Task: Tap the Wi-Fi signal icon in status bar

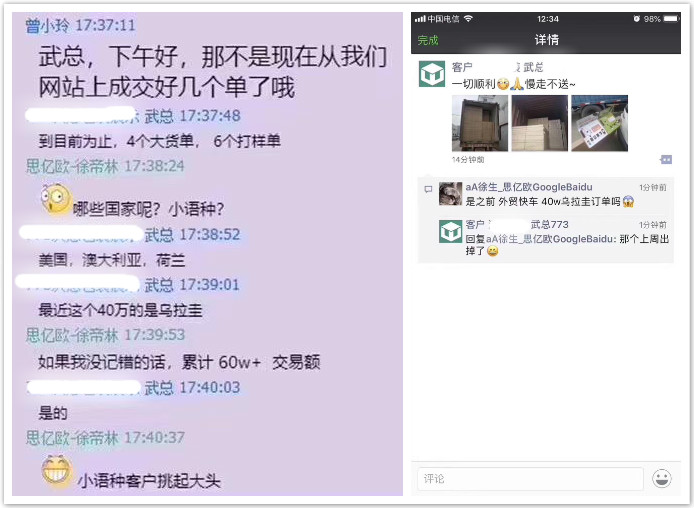Action: click(x=468, y=19)
